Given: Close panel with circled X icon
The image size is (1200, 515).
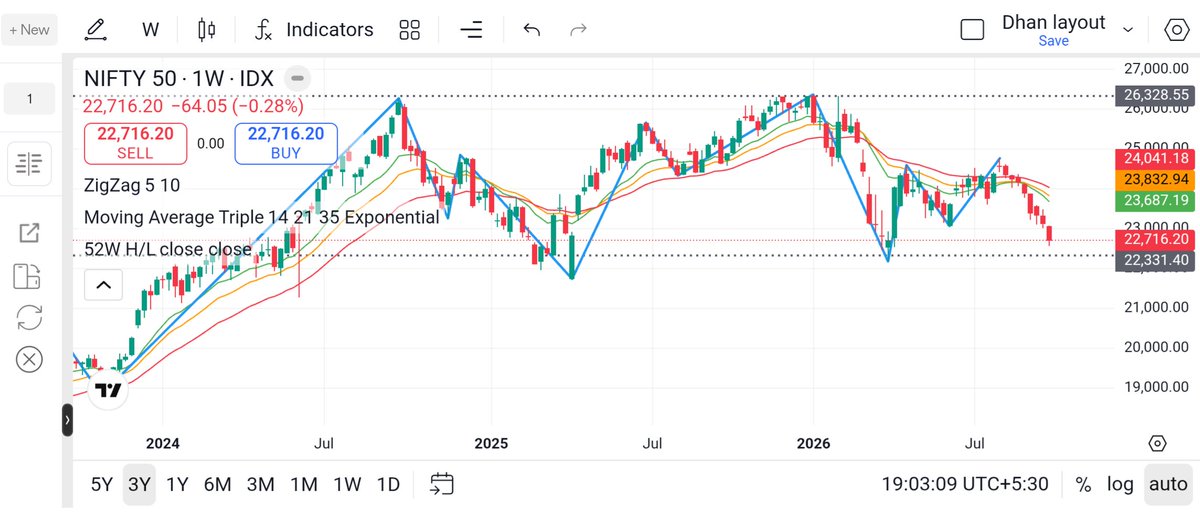Looking at the screenshot, I should 29,359.
